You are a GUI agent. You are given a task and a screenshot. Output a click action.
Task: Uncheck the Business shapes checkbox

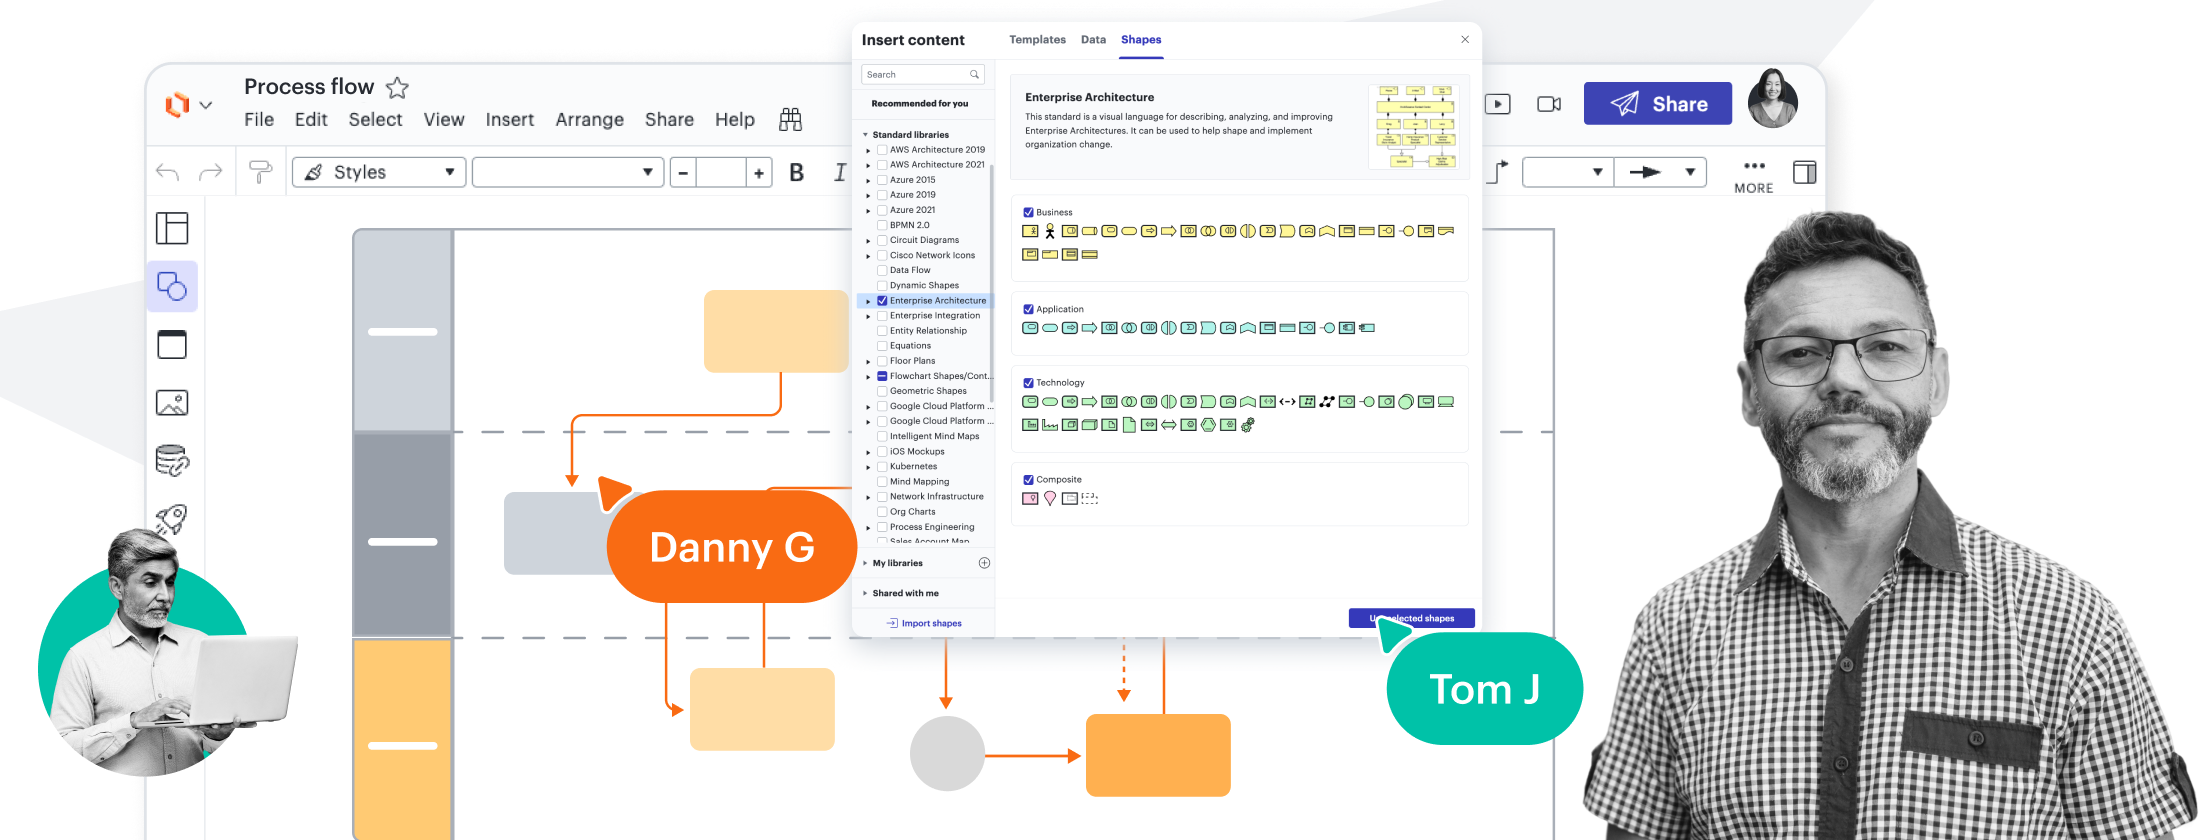(1028, 212)
